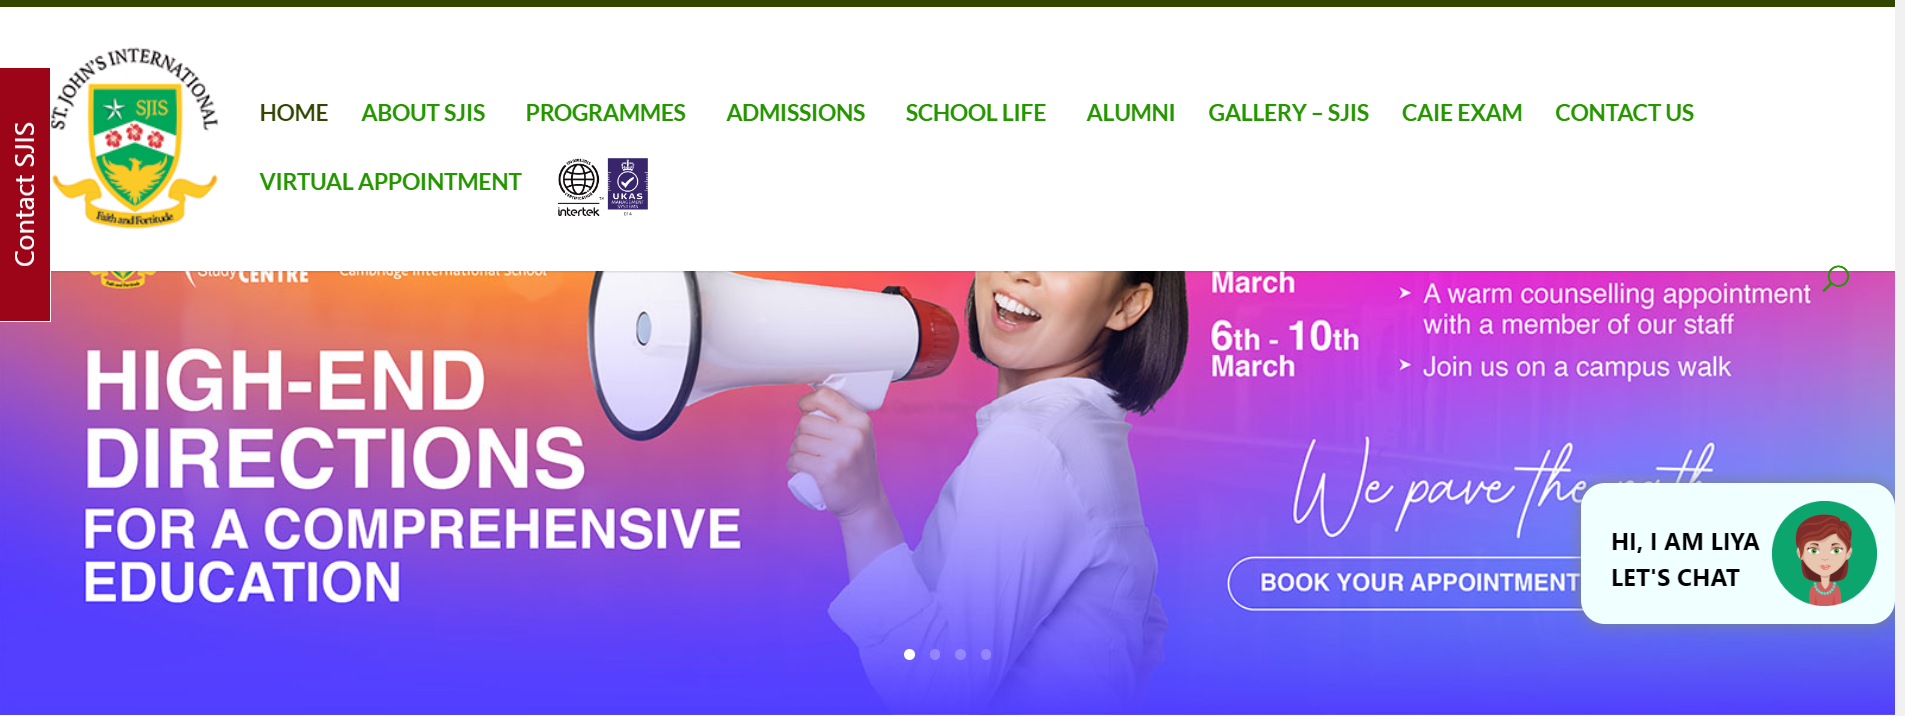This screenshot has height=716, width=1905.
Task: Open the red Contact SJIS side tab
Action: point(25,195)
